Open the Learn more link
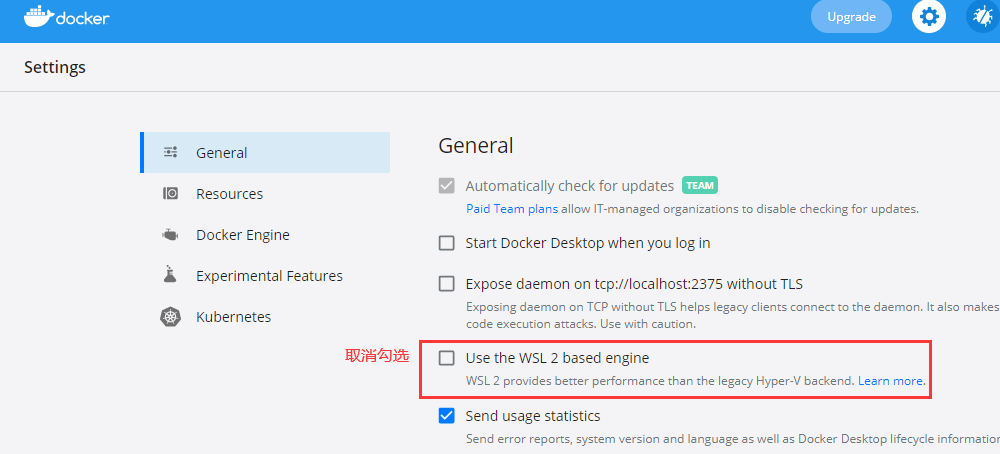1000x454 pixels. point(890,381)
